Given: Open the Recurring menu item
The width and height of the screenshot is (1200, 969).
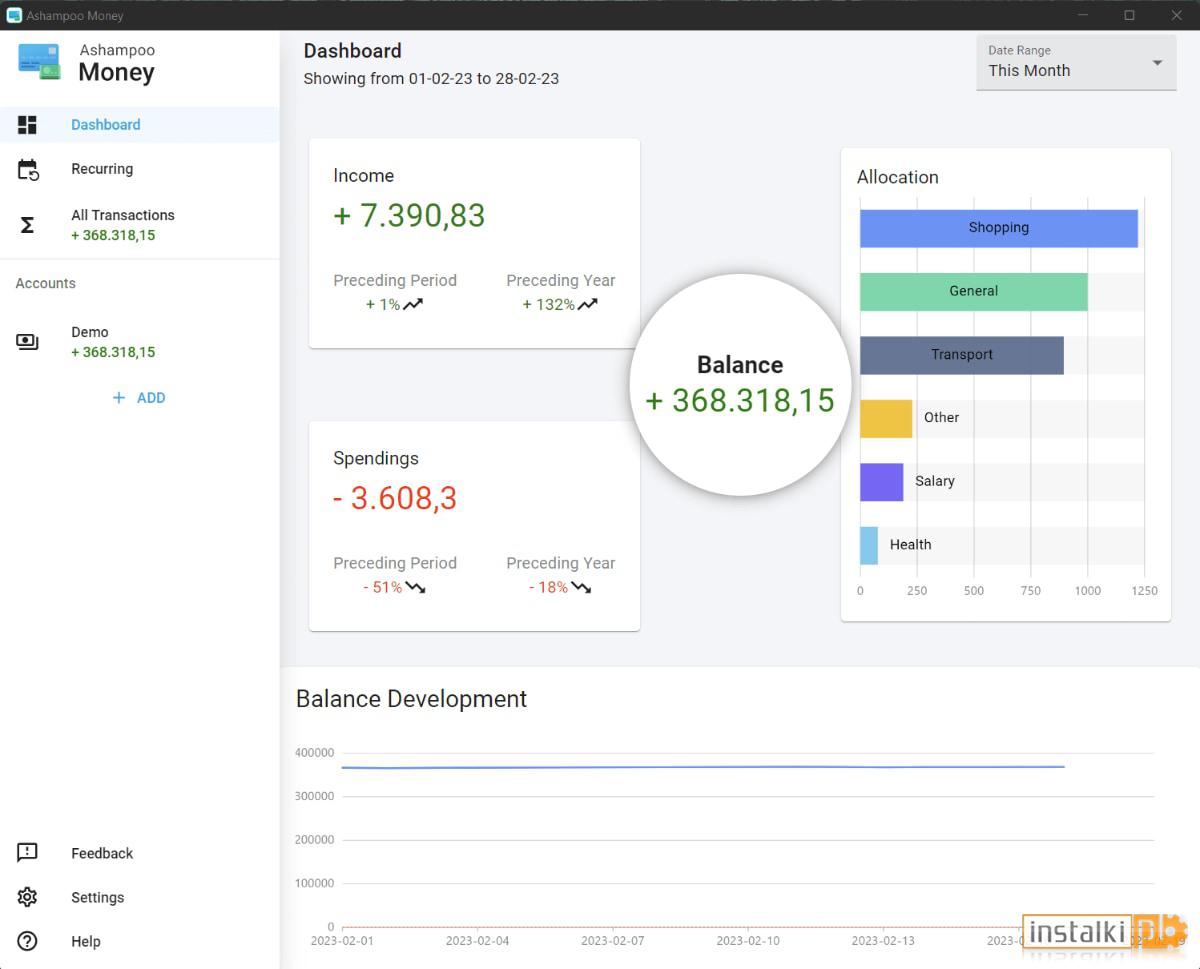Looking at the screenshot, I should (x=140, y=169).
